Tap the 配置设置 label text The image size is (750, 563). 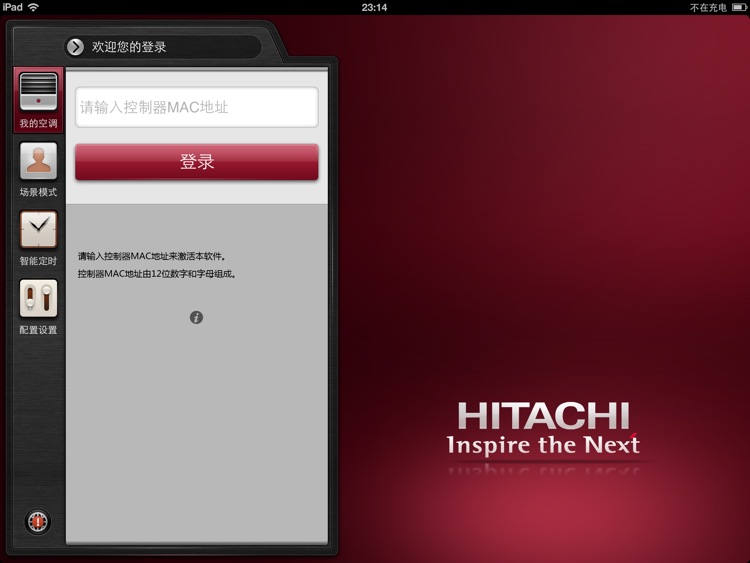point(38,330)
